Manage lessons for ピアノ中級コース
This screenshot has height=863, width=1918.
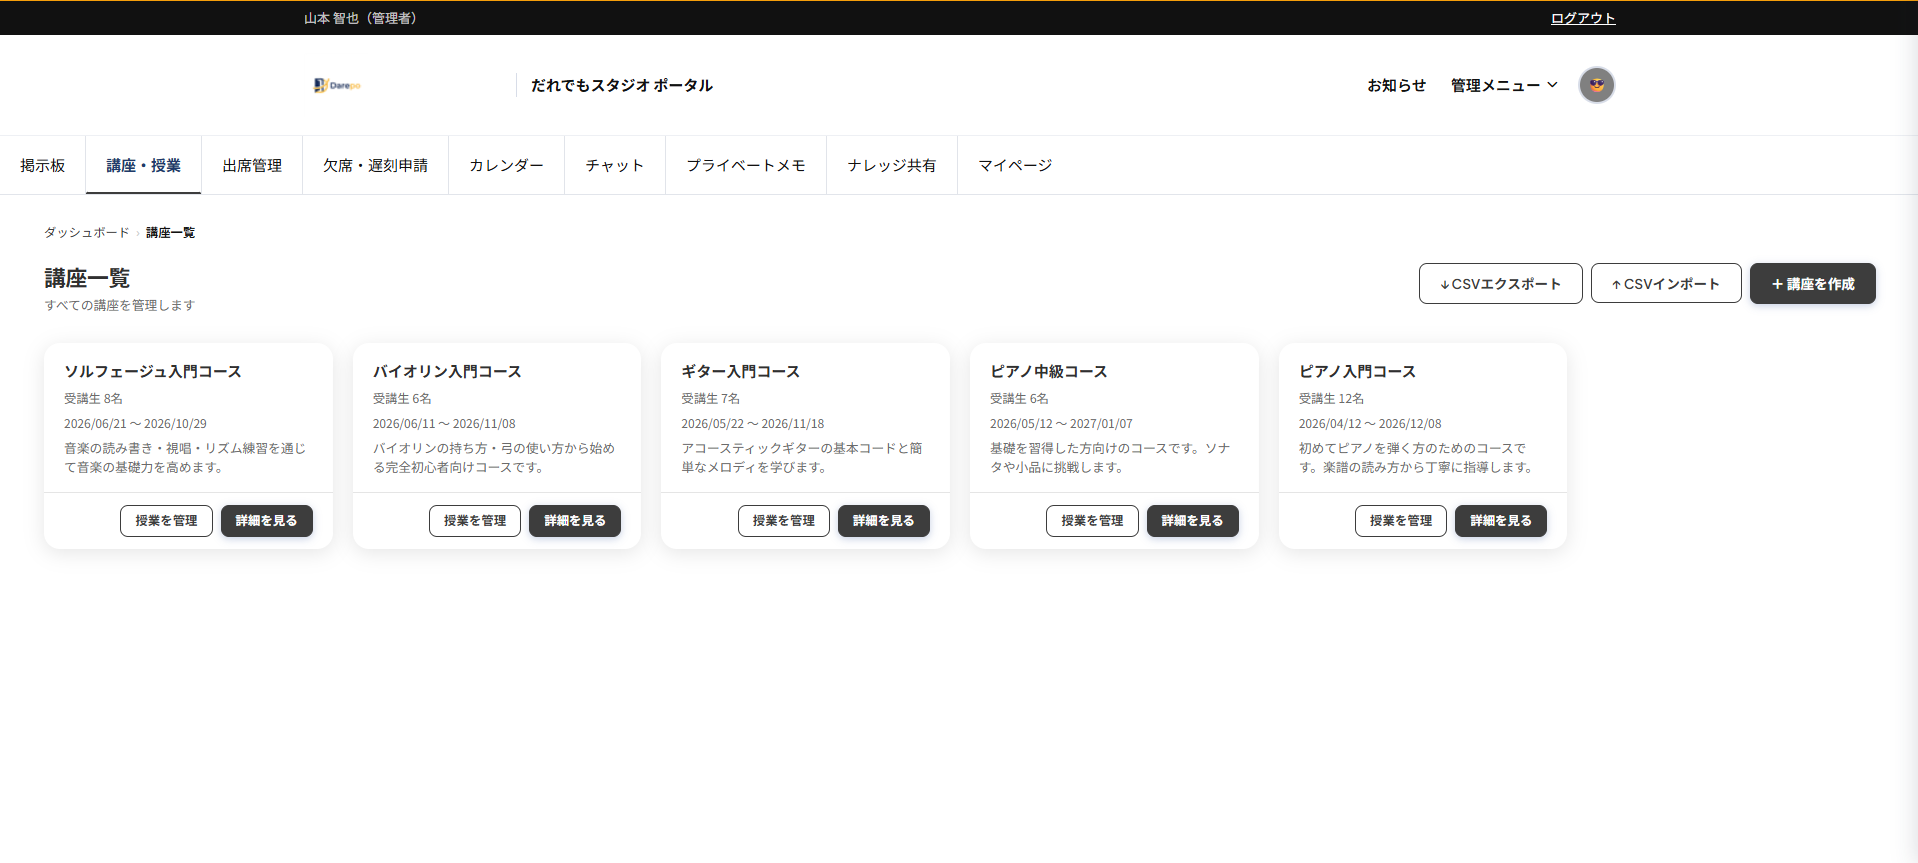click(1092, 521)
